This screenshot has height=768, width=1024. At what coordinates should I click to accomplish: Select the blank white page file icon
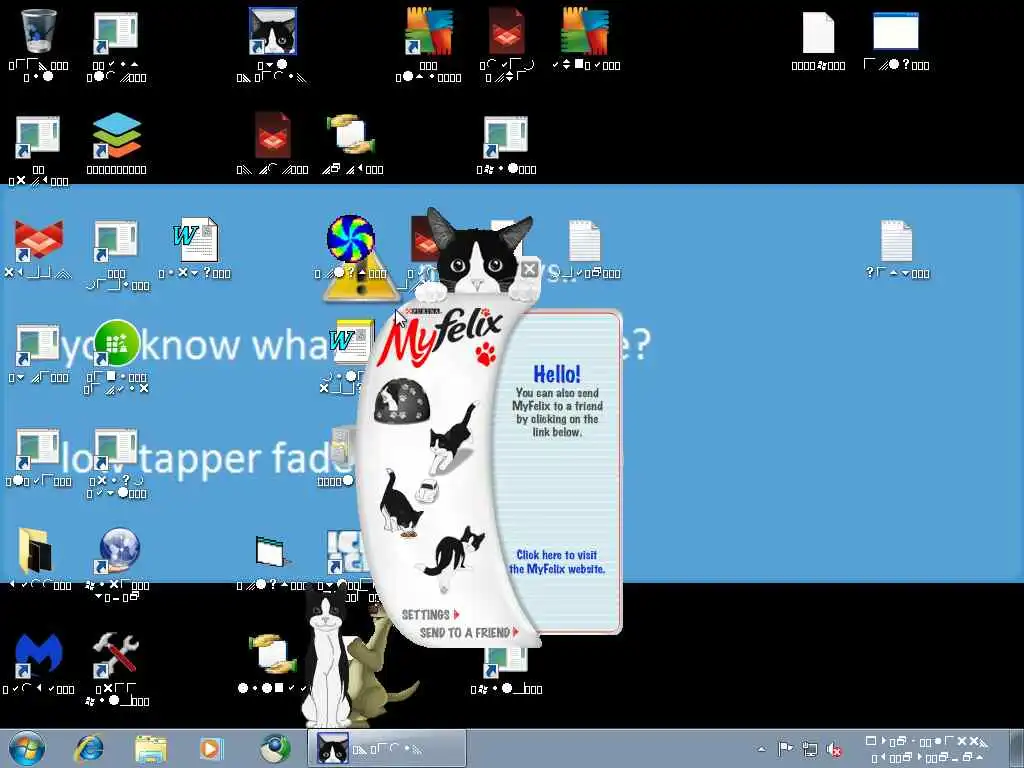pos(818,33)
